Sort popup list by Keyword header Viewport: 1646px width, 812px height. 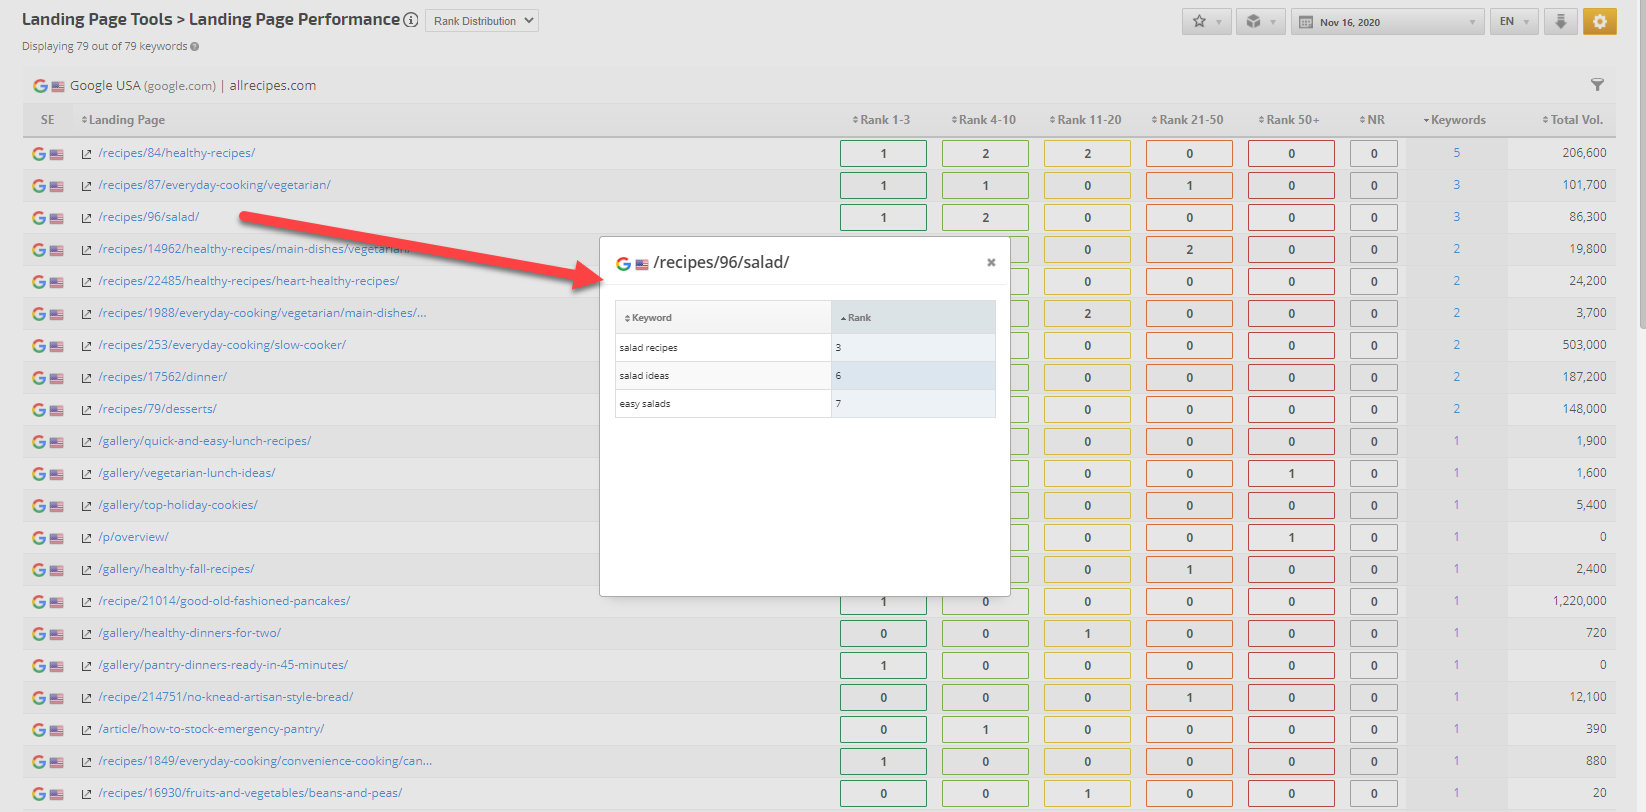(651, 318)
